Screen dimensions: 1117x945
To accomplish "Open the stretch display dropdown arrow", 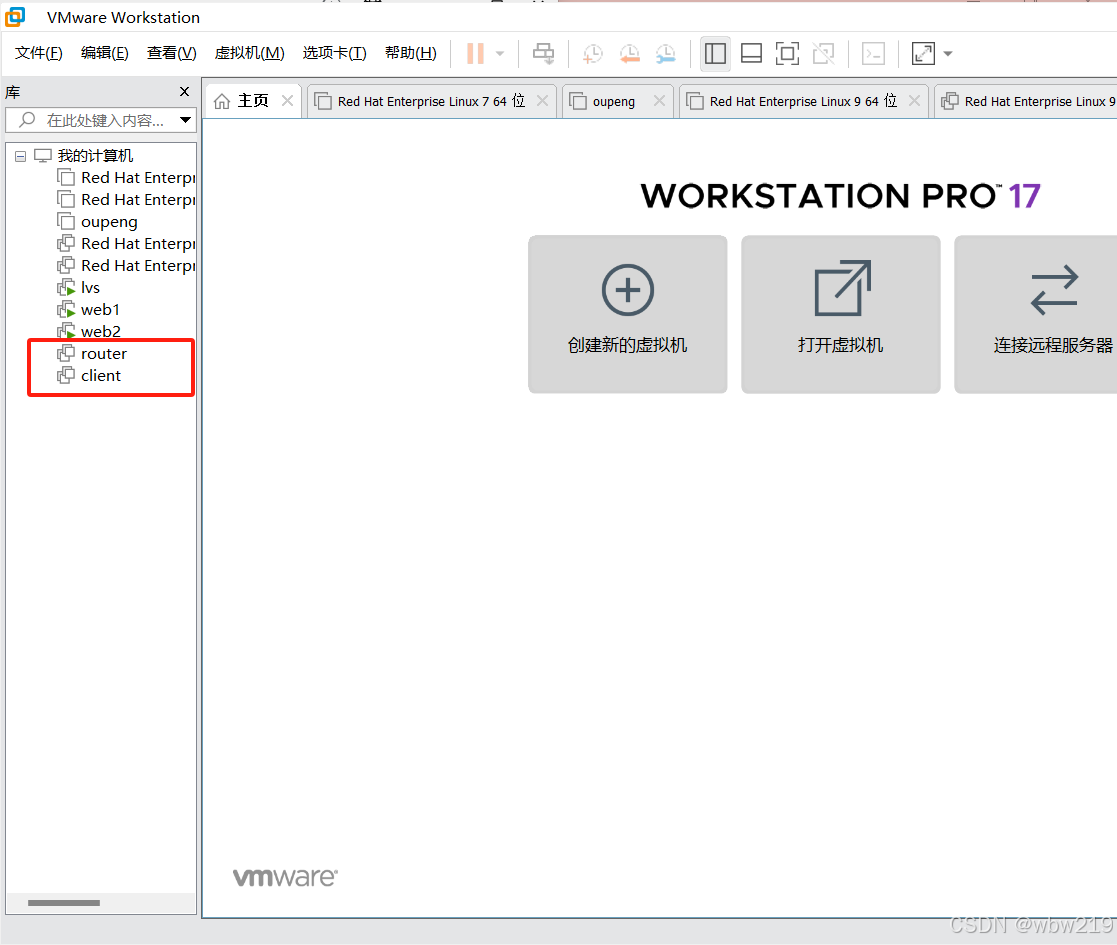I will (948, 53).
